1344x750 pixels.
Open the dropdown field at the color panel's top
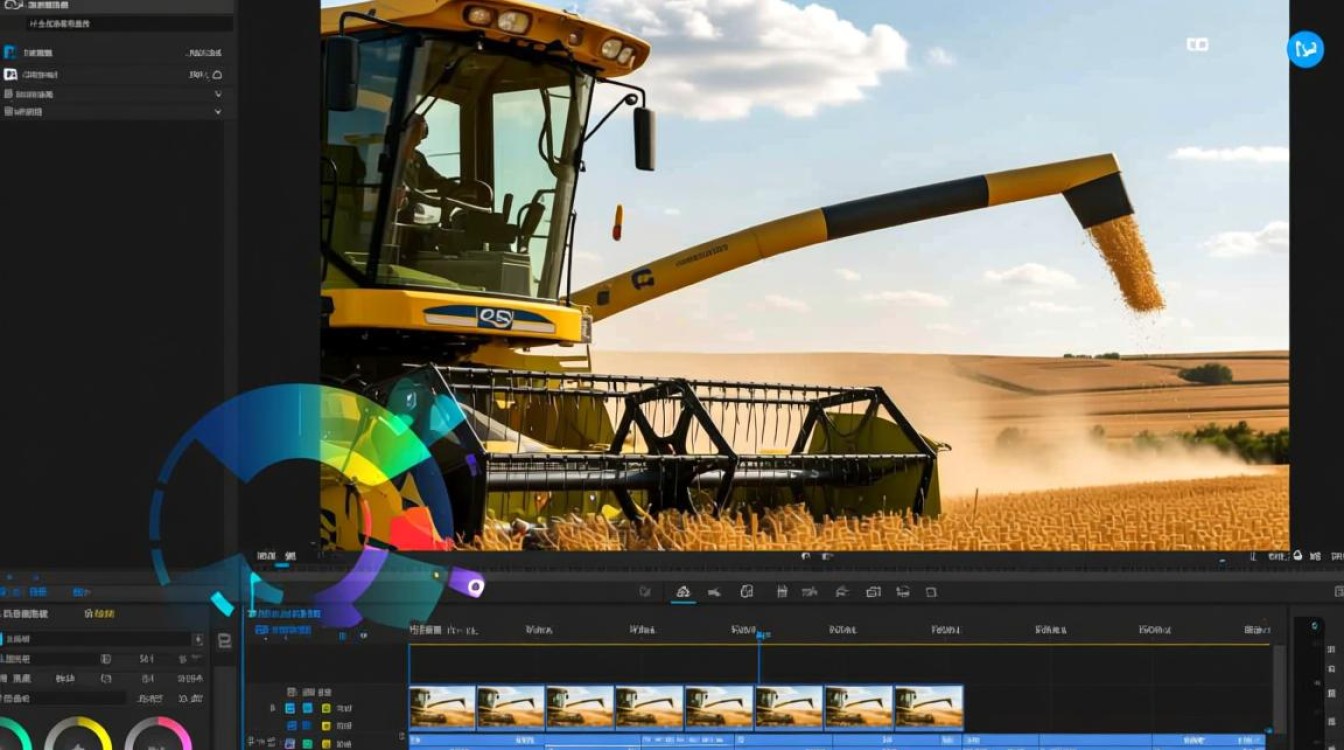[98, 638]
